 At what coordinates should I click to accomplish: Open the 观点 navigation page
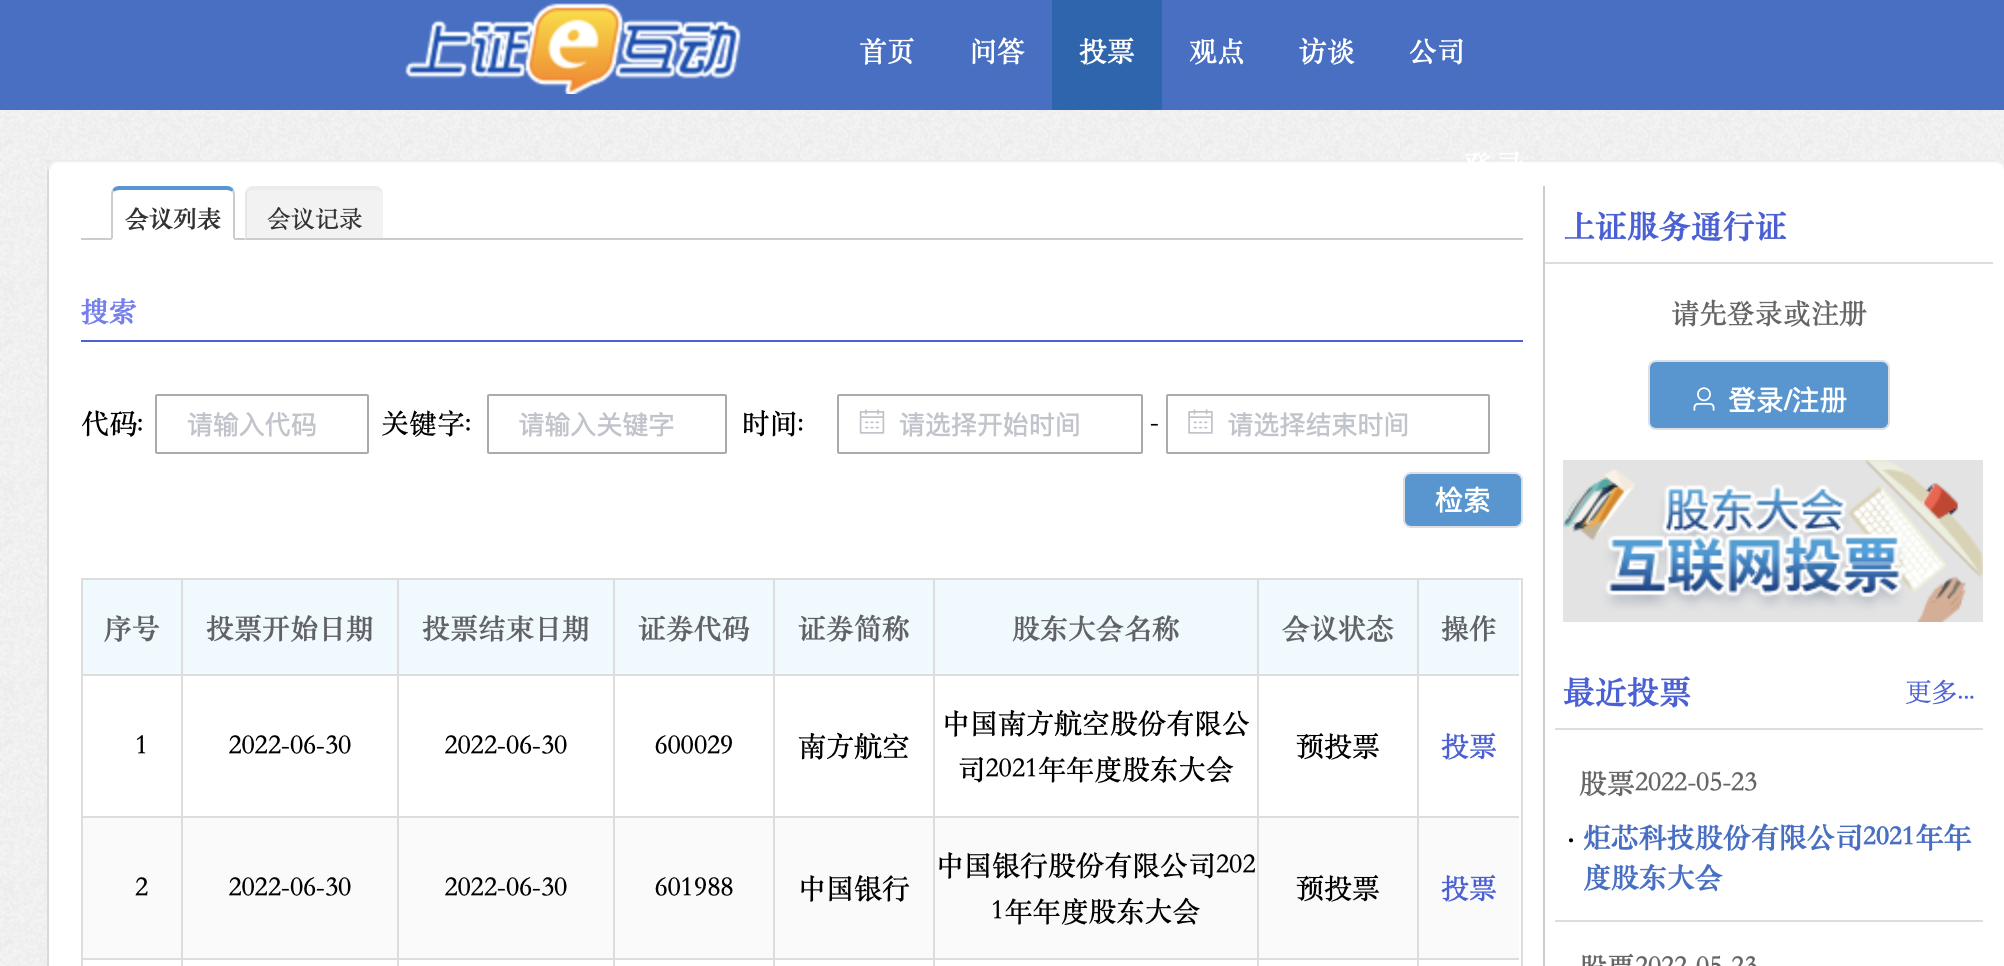pos(1216,52)
